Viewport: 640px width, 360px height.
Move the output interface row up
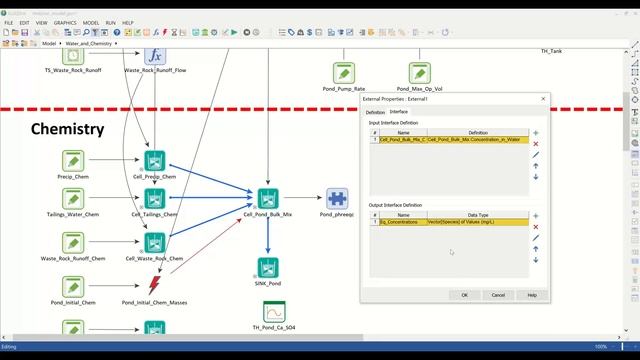coord(536,249)
